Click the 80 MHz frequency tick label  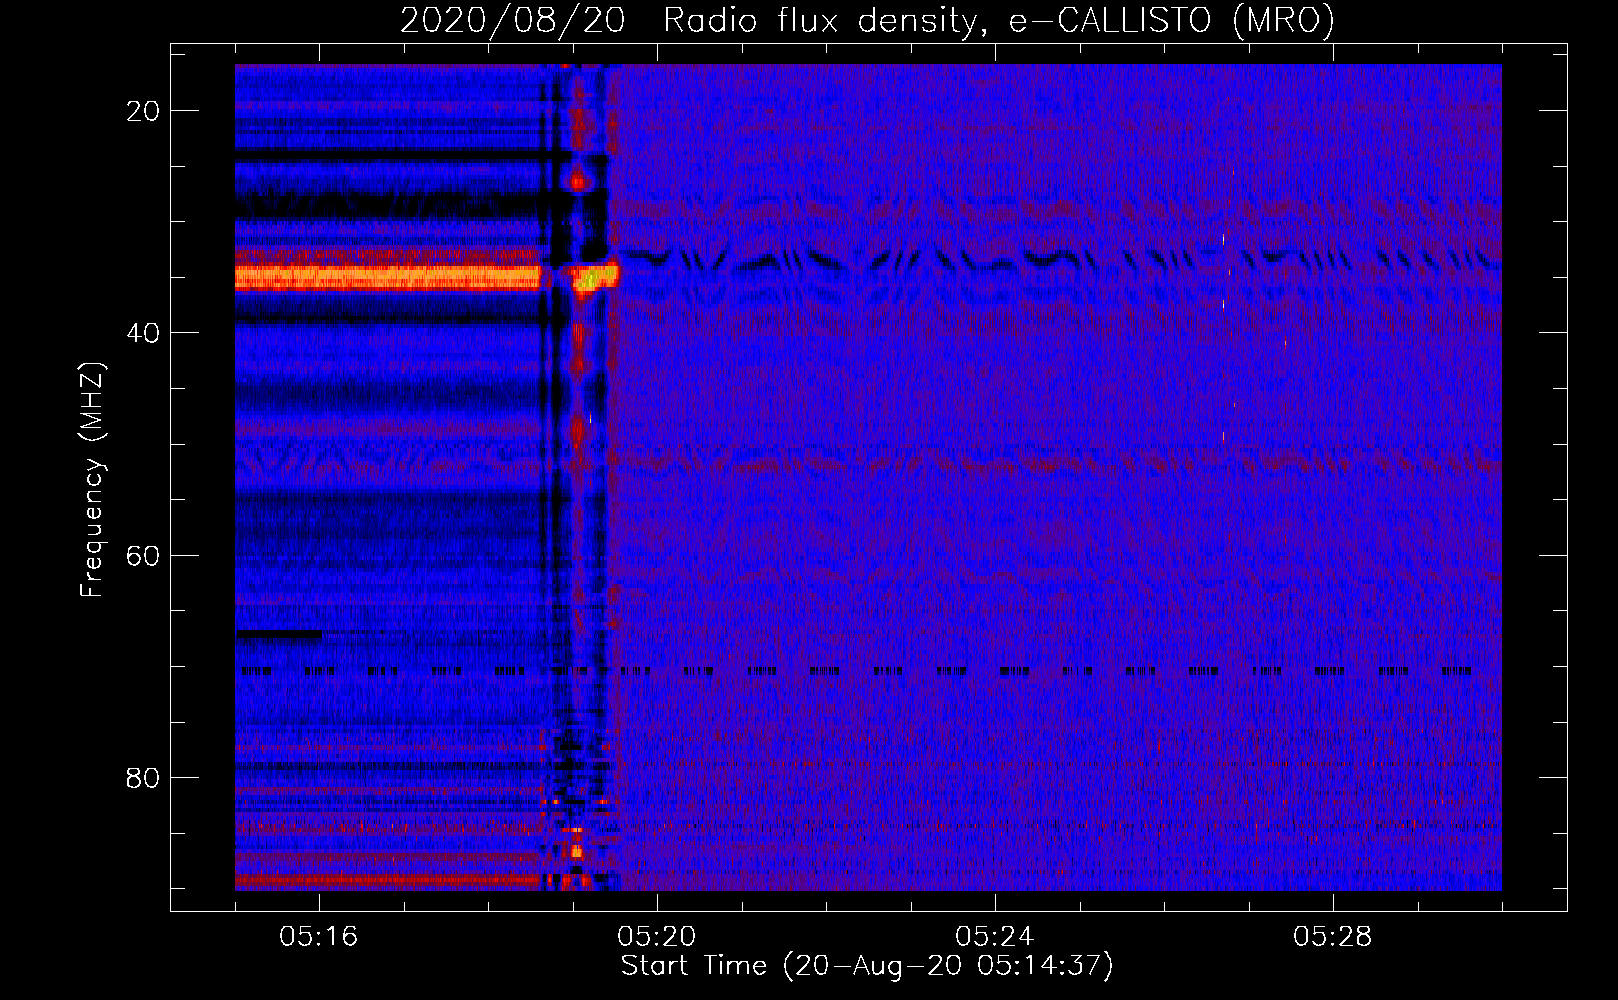point(143,777)
